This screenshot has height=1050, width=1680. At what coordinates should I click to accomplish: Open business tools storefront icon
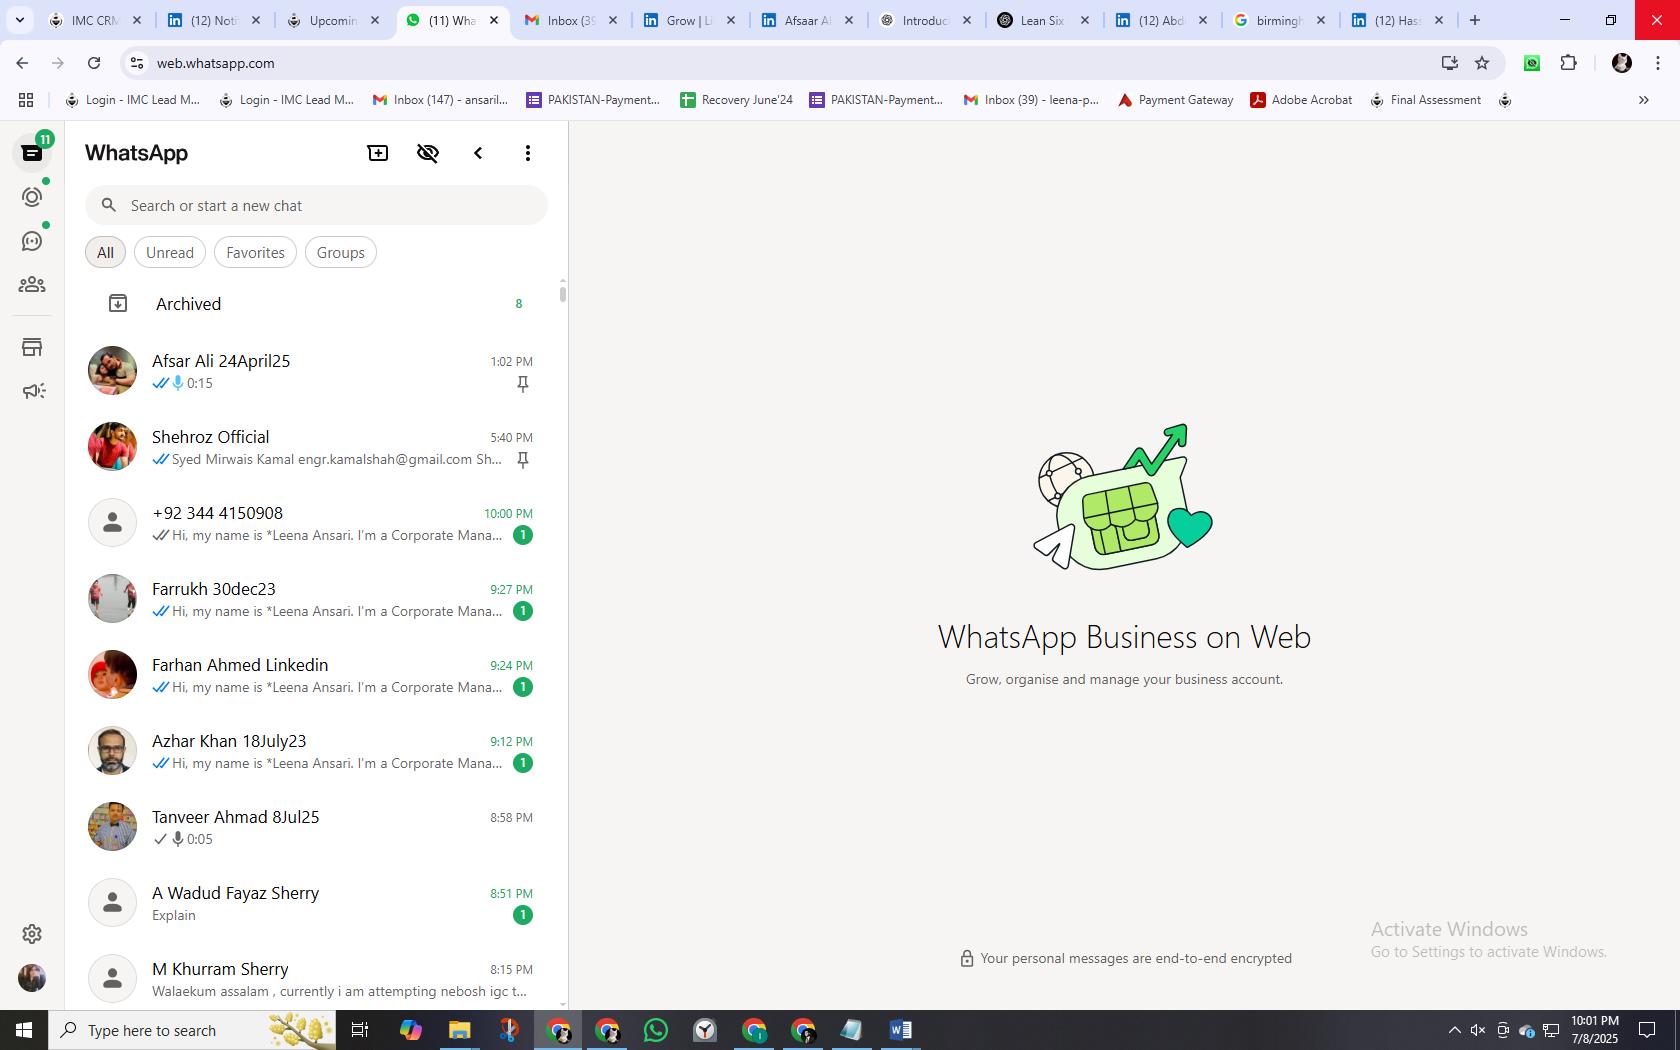[32, 347]
